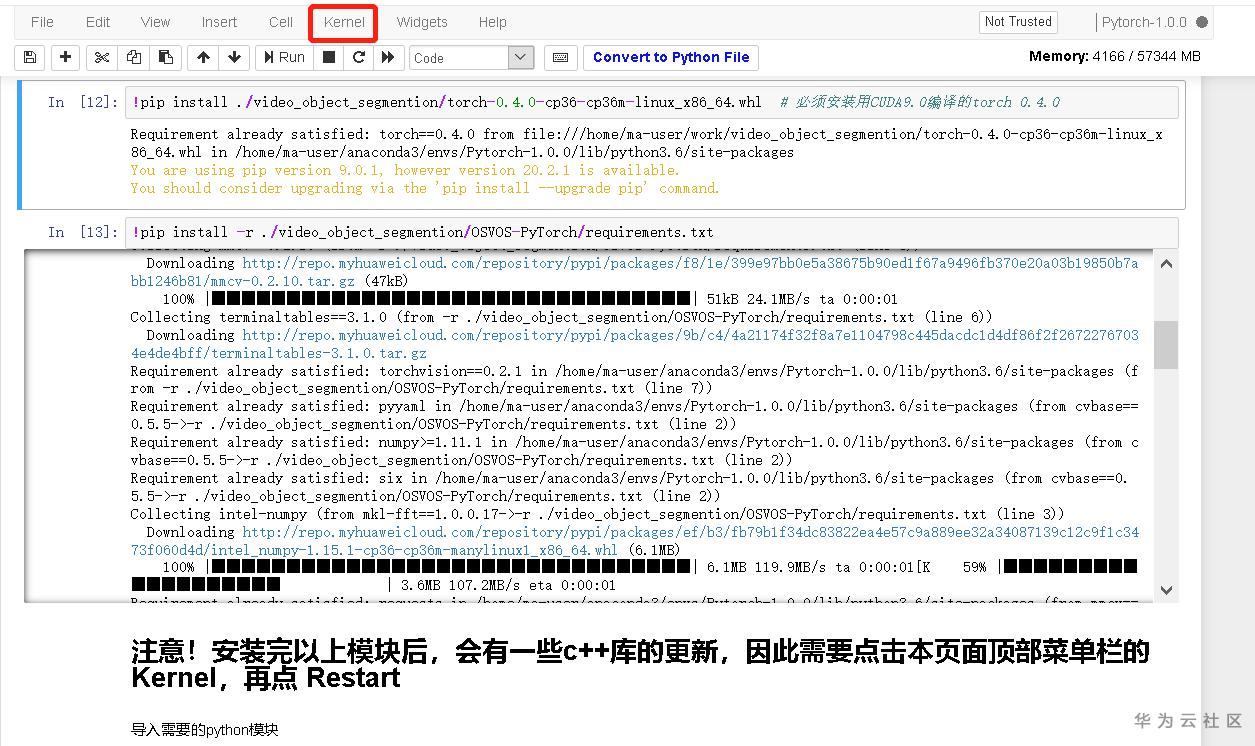This screenshot has height=746, width=1255.
Task: Open the Cell menu
Action: tap(281, 22)
